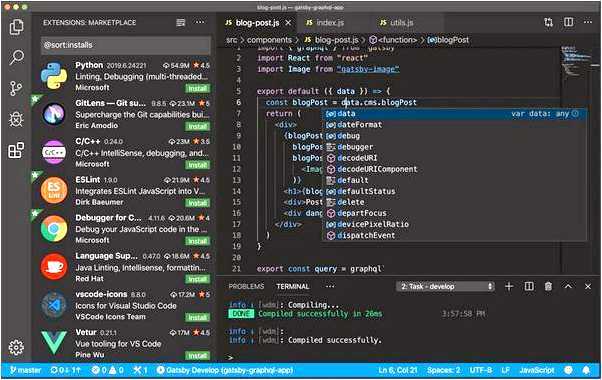Select the dispatchEvent suggestion
The height and width of the screenshot is (380, 602).
pos(454,236)
